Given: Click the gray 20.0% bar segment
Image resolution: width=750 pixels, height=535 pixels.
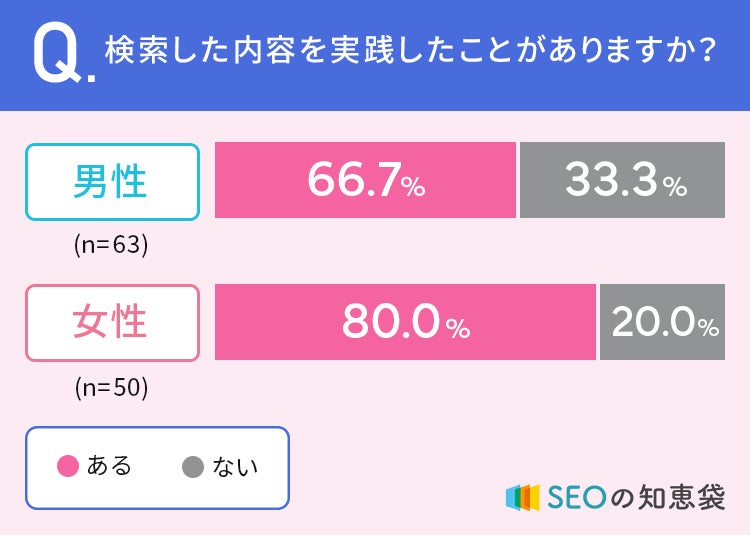Looking at the screenshot, I should click(x=662, y=322).
